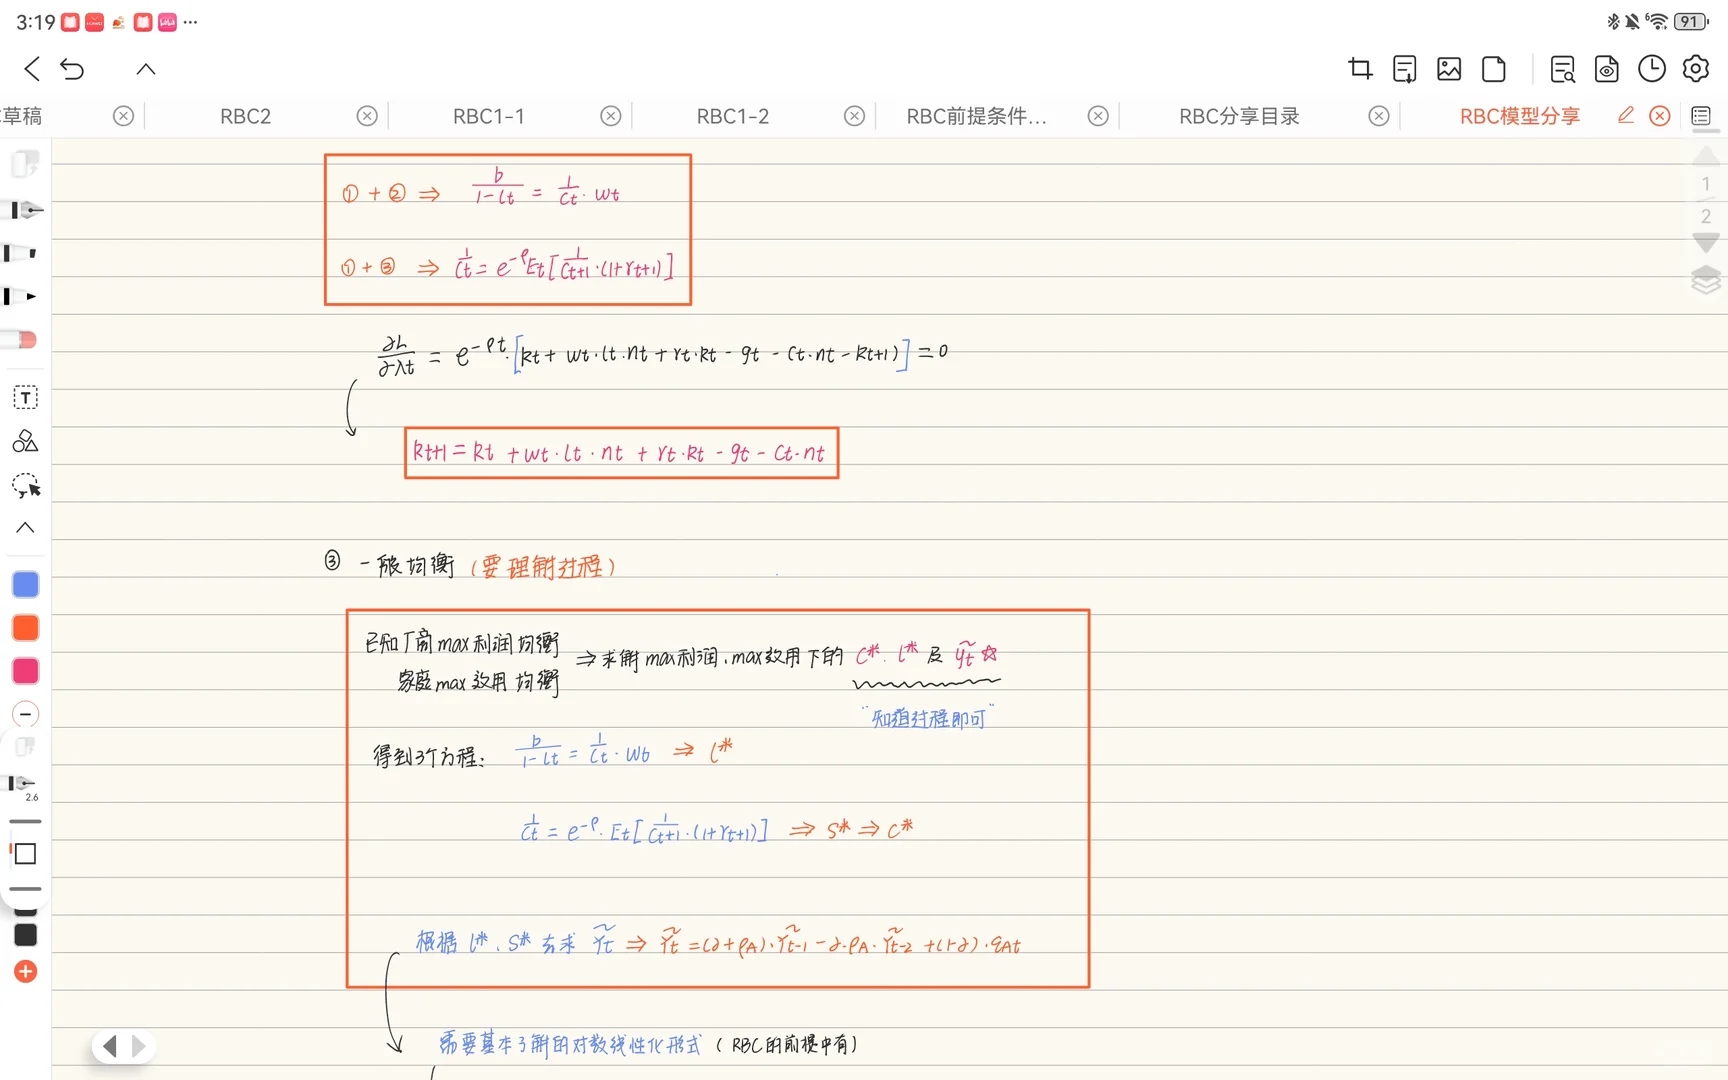Screen dimensions: 1728x1080
Task: Switch to the RBC分享目录 tab
Action: pyautogui.click(x=1239, y=116)
